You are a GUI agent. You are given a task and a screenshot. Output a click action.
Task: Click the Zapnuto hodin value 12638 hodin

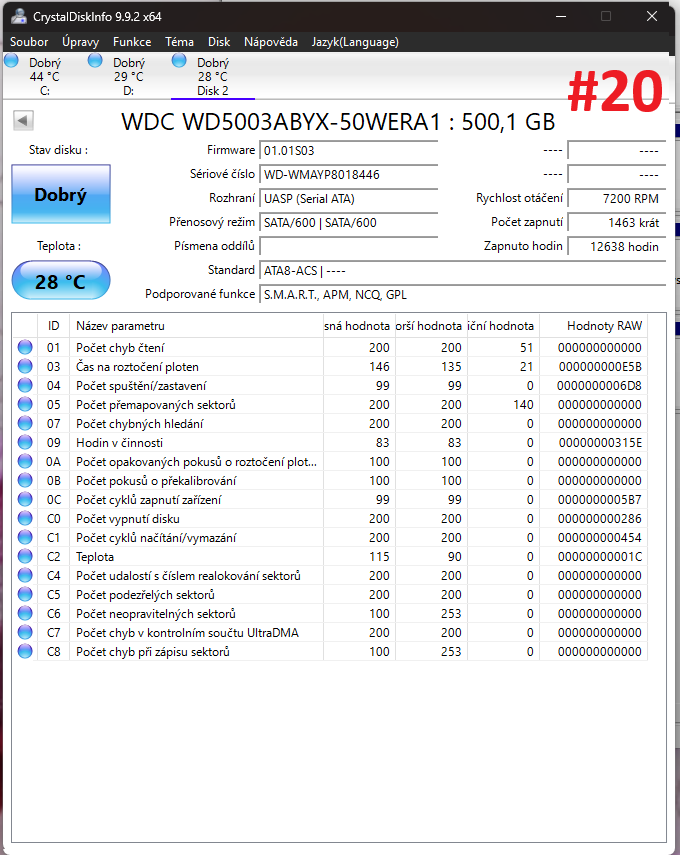click(617, 246)
